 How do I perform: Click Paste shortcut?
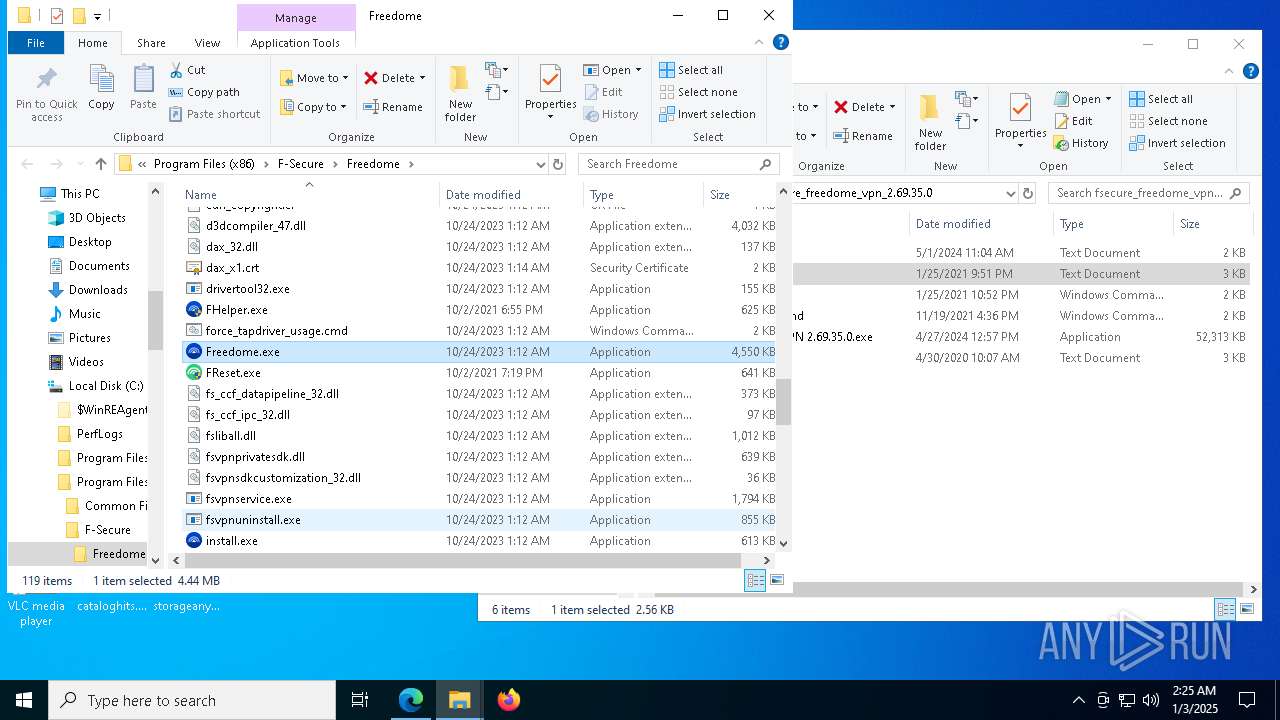[214, 114]
